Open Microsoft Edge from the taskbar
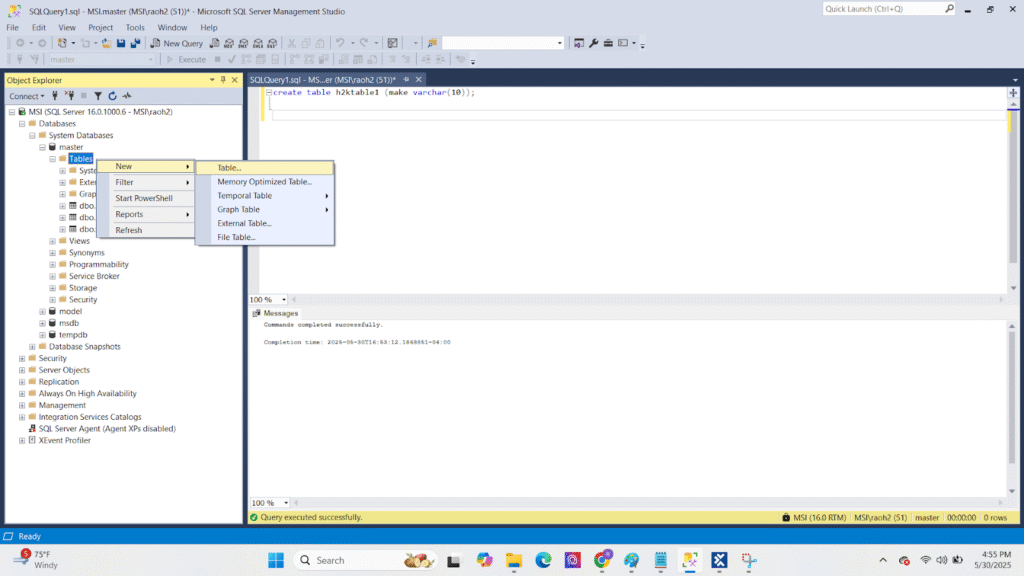Viewport: 1024px width, 576px height. point(542,560)
